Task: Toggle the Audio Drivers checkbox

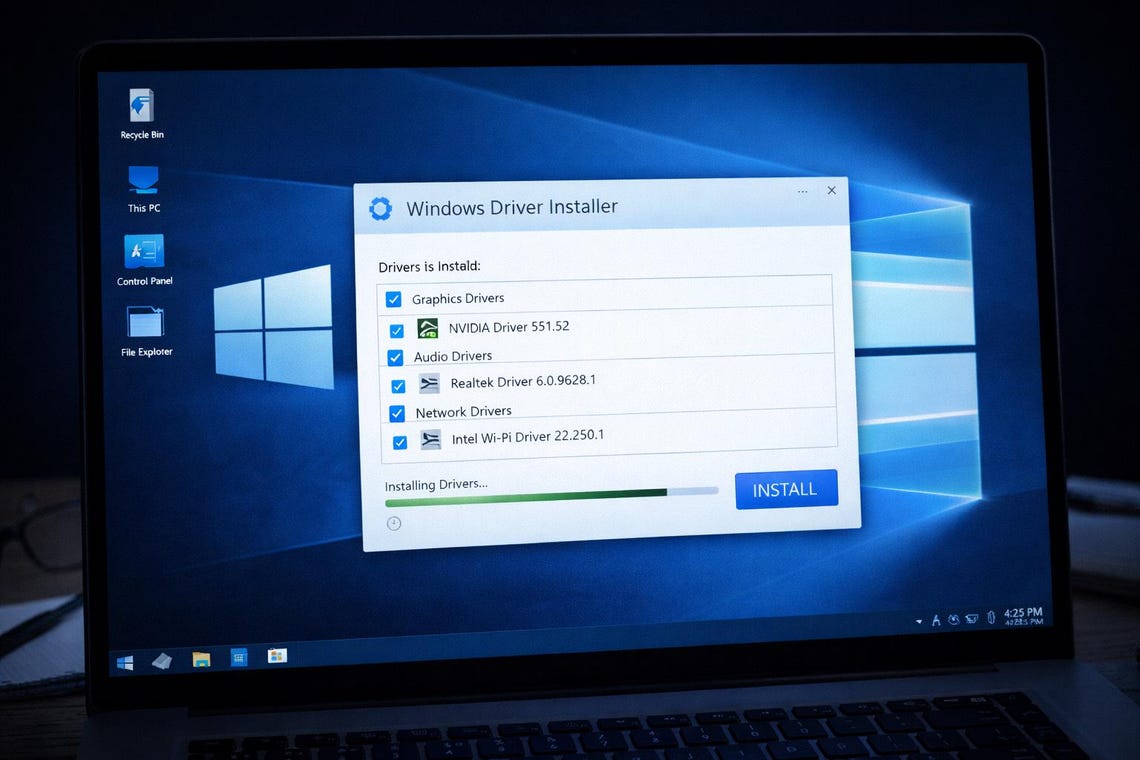Action: point(395,357)
